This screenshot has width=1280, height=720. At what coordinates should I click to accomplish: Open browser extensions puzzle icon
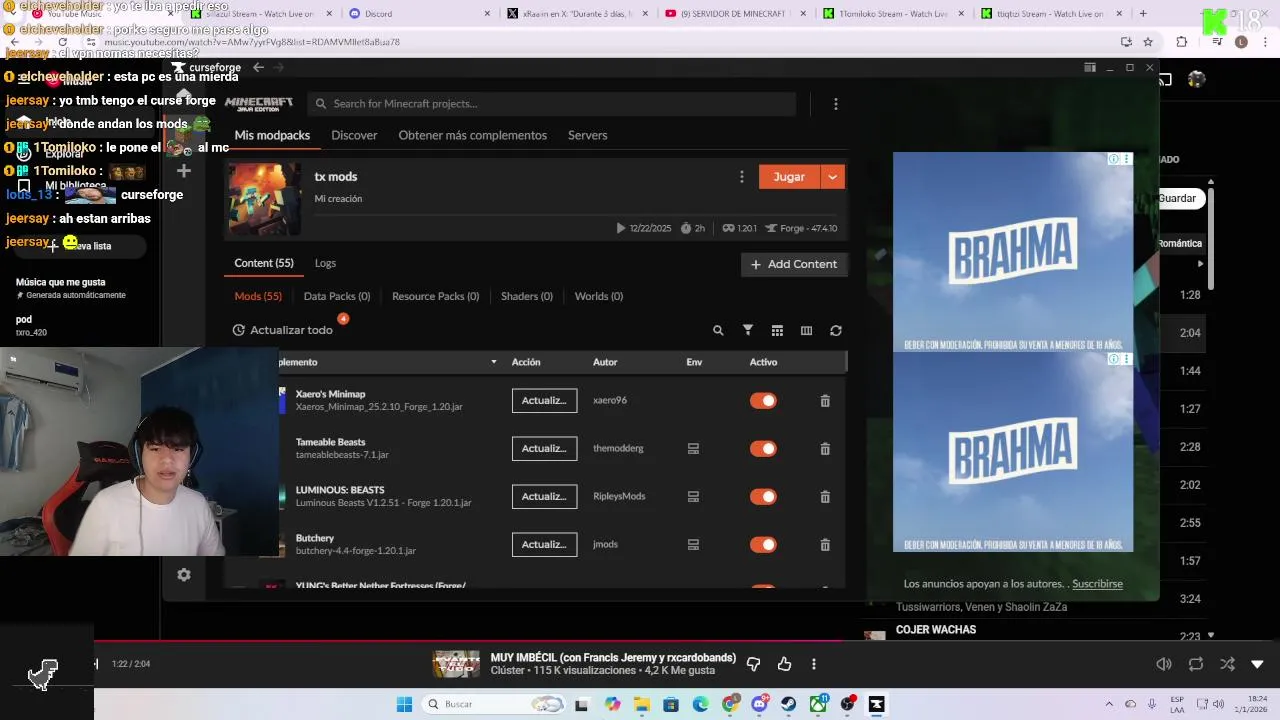(x=1182, y=42)
